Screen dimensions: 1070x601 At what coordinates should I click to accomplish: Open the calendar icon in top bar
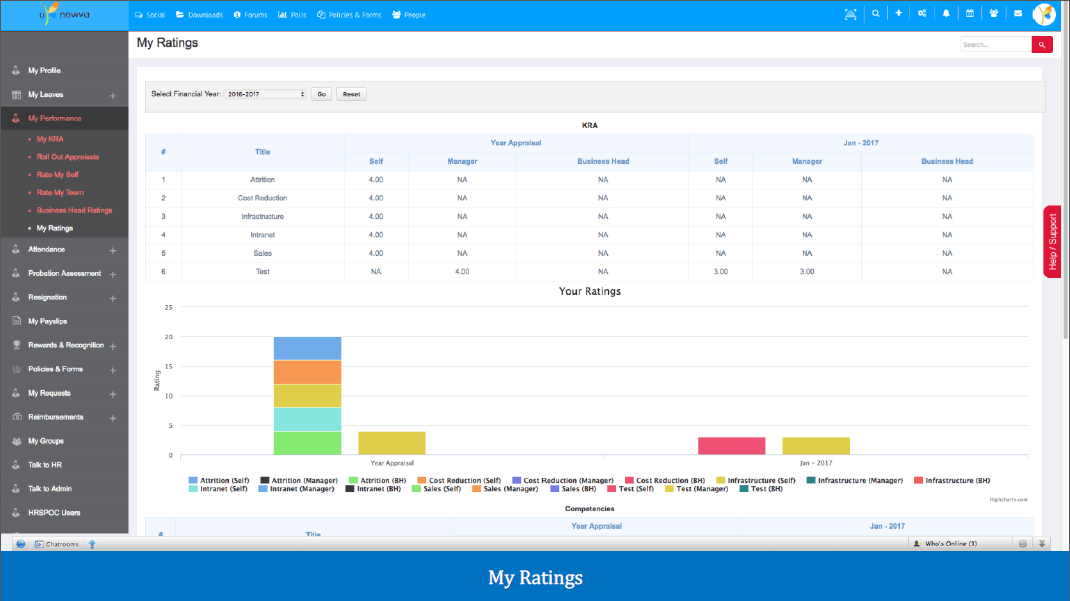tap(970, 14)
